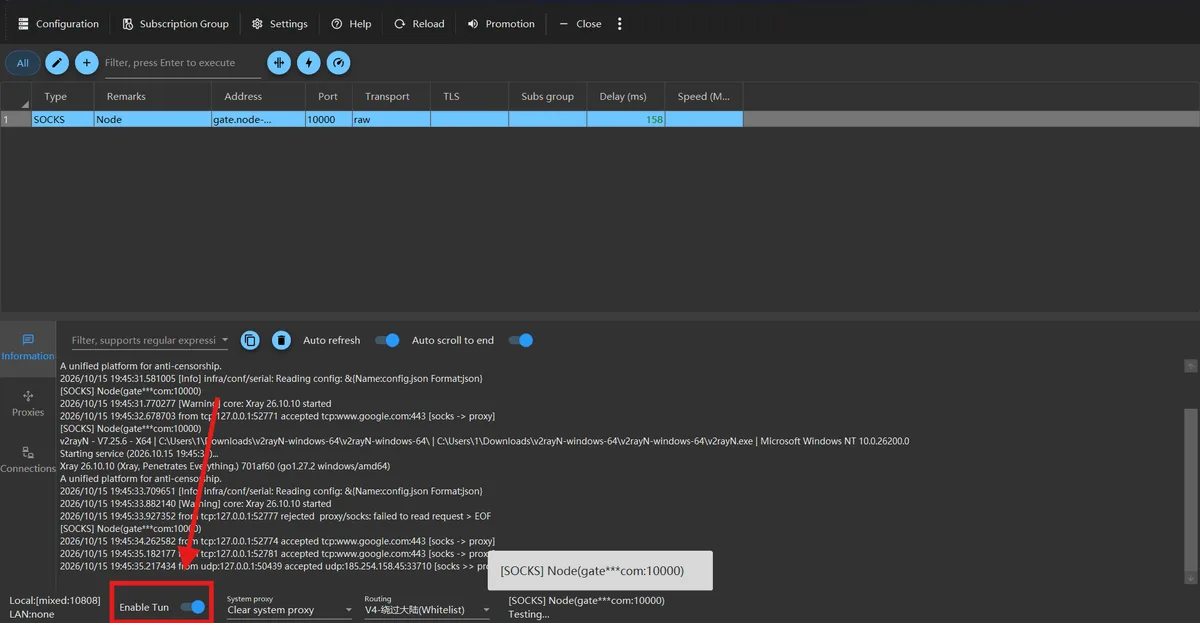
Task: Click the port value 10000 in the table
Action: click(x=321, y=119)
